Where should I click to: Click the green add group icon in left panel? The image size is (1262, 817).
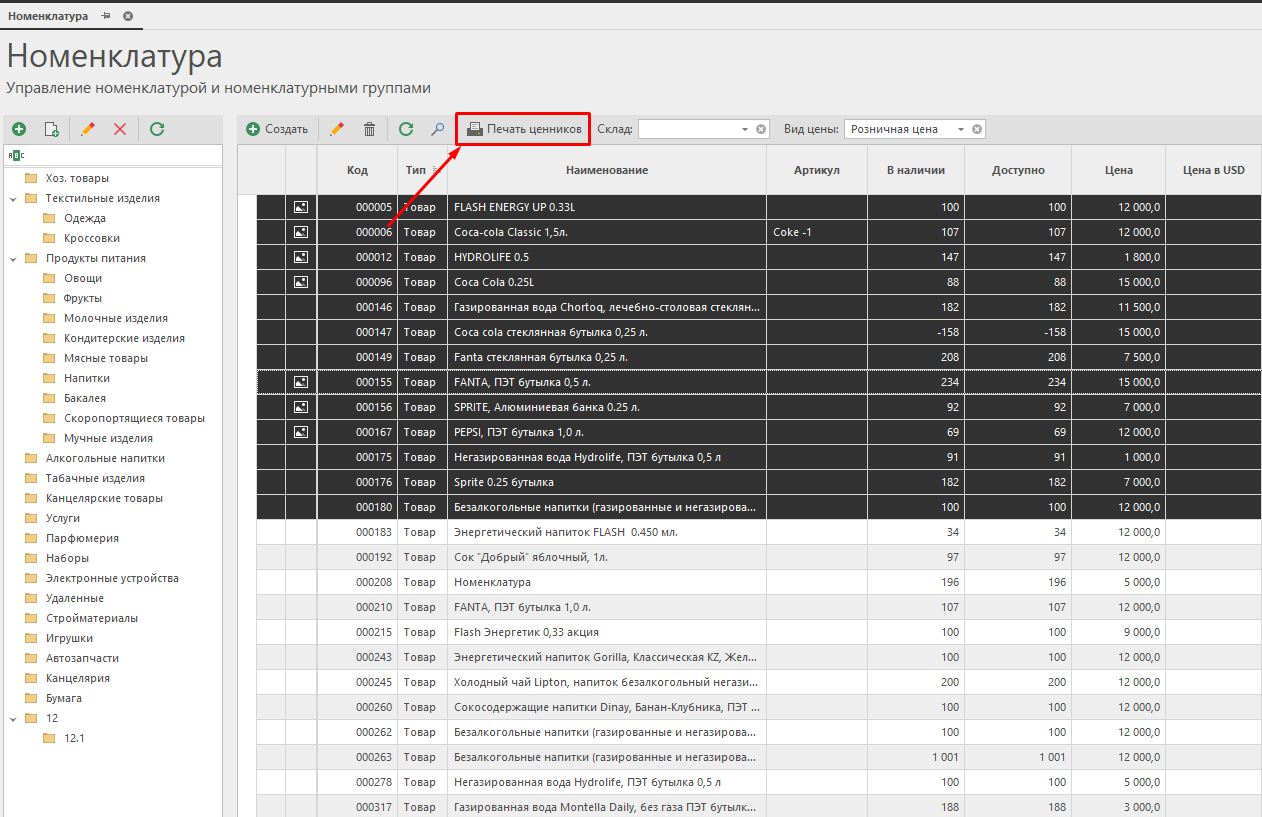(x=19, y=129)
